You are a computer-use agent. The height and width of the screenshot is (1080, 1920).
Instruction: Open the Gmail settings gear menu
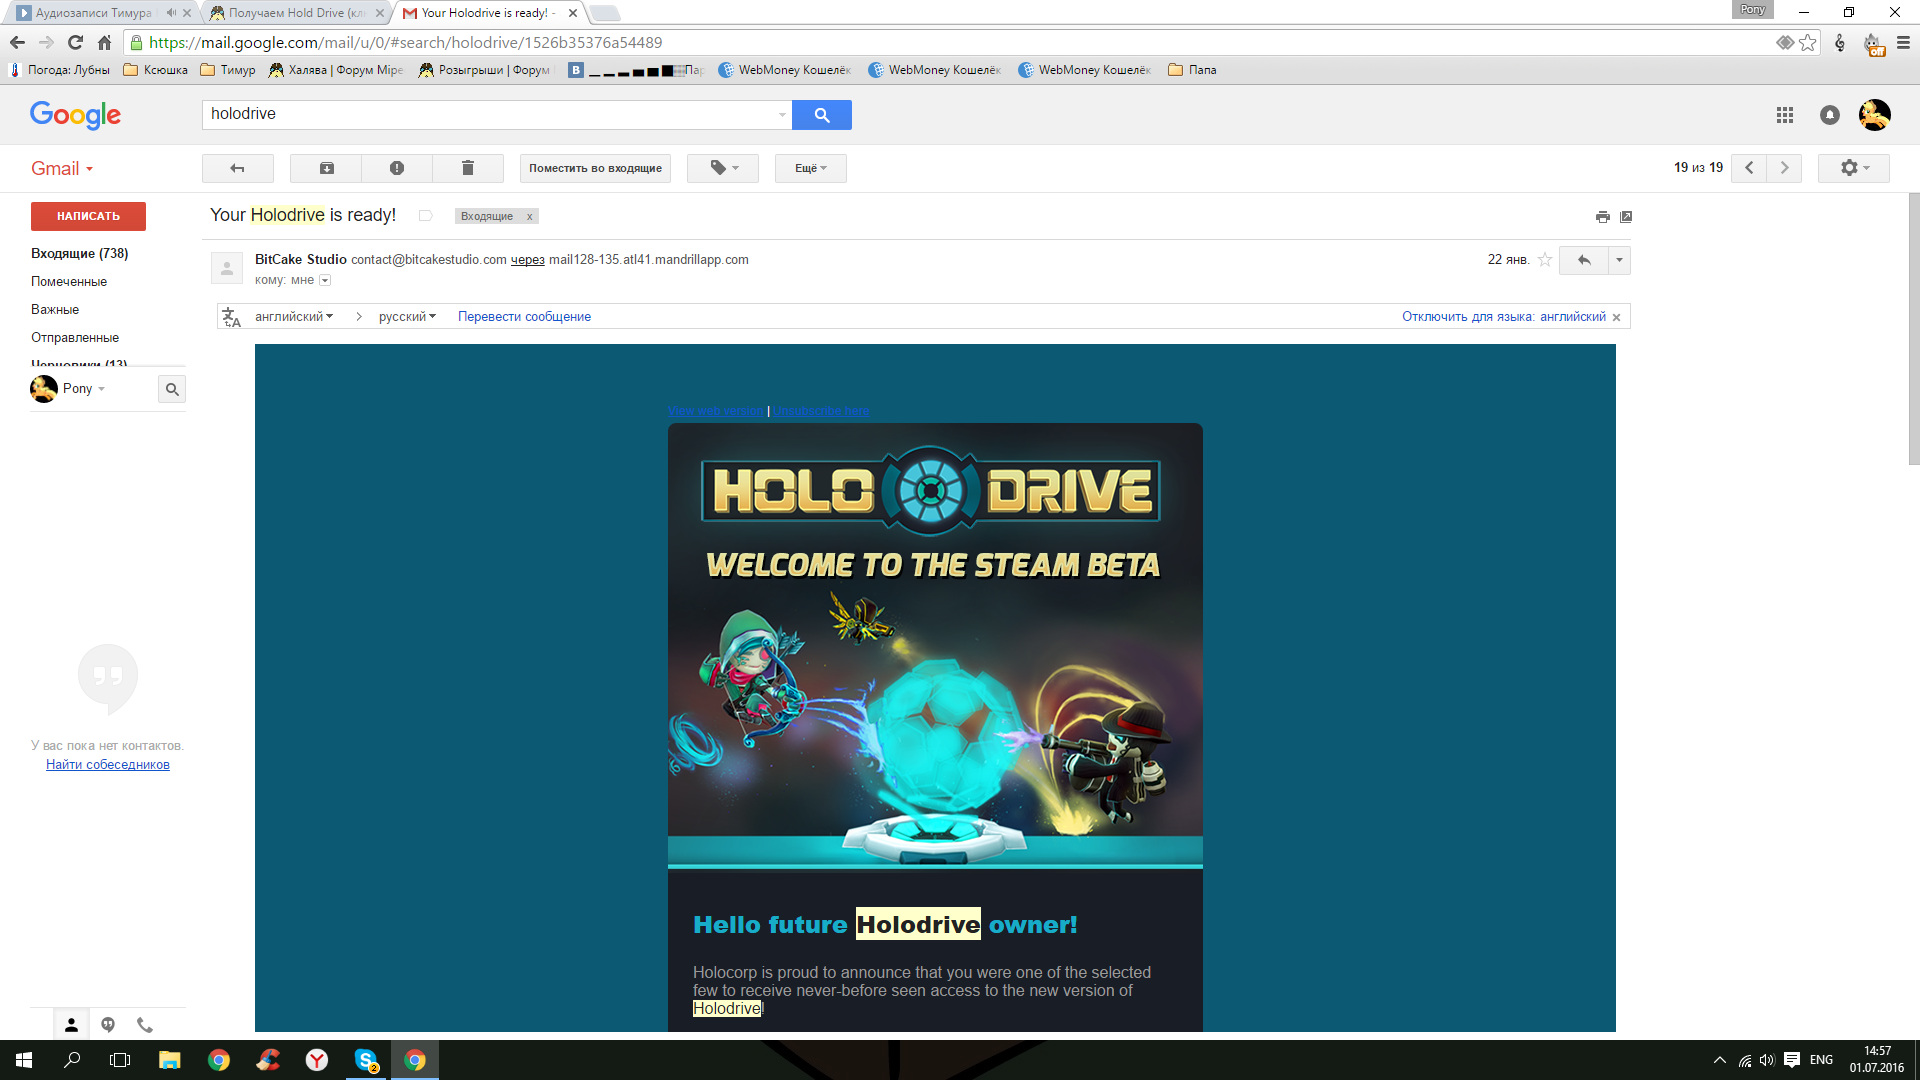click(x=1854, y=168)
